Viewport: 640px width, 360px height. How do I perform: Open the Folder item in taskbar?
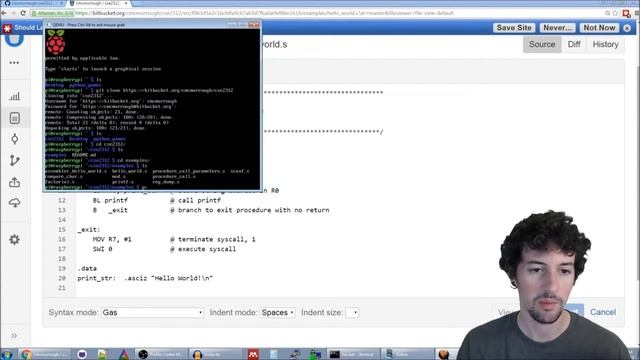pyautogui.click(x=407, y=354)
